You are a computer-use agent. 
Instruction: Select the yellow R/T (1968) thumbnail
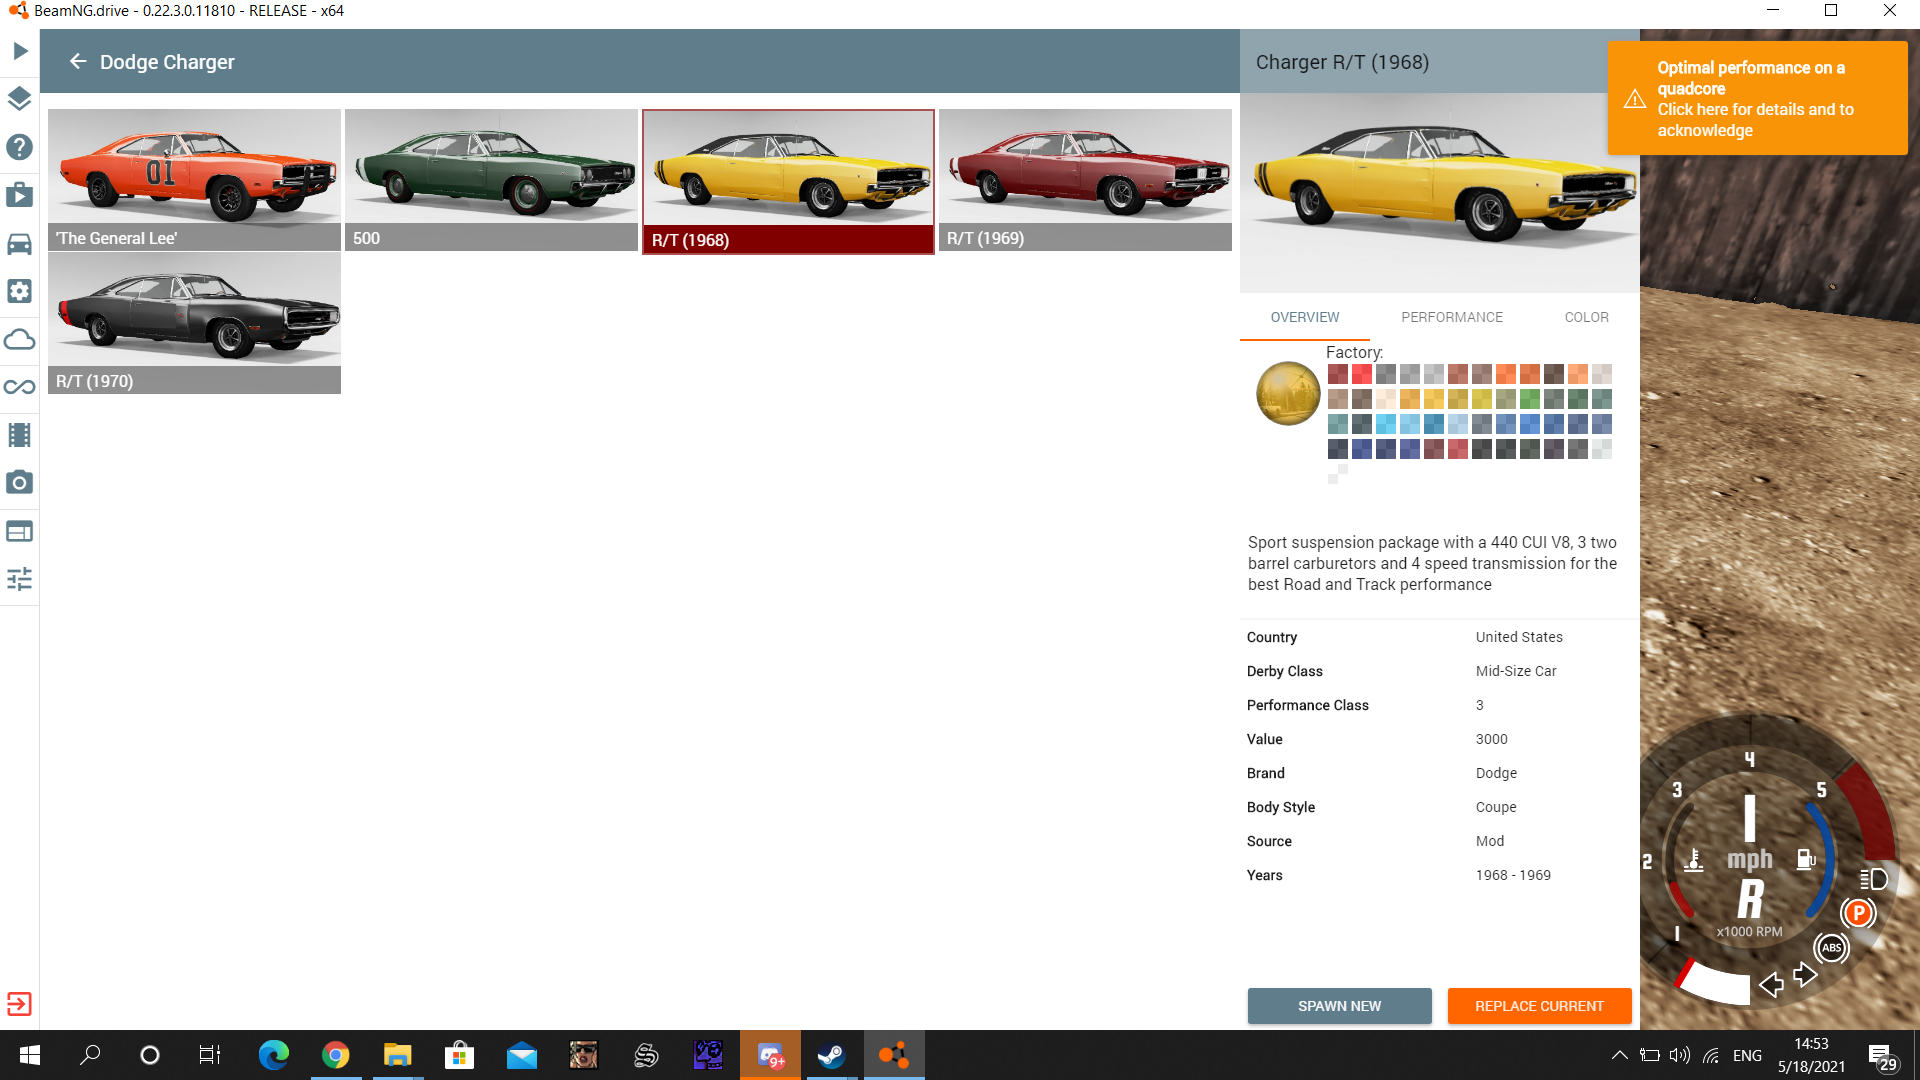point(788,182)
